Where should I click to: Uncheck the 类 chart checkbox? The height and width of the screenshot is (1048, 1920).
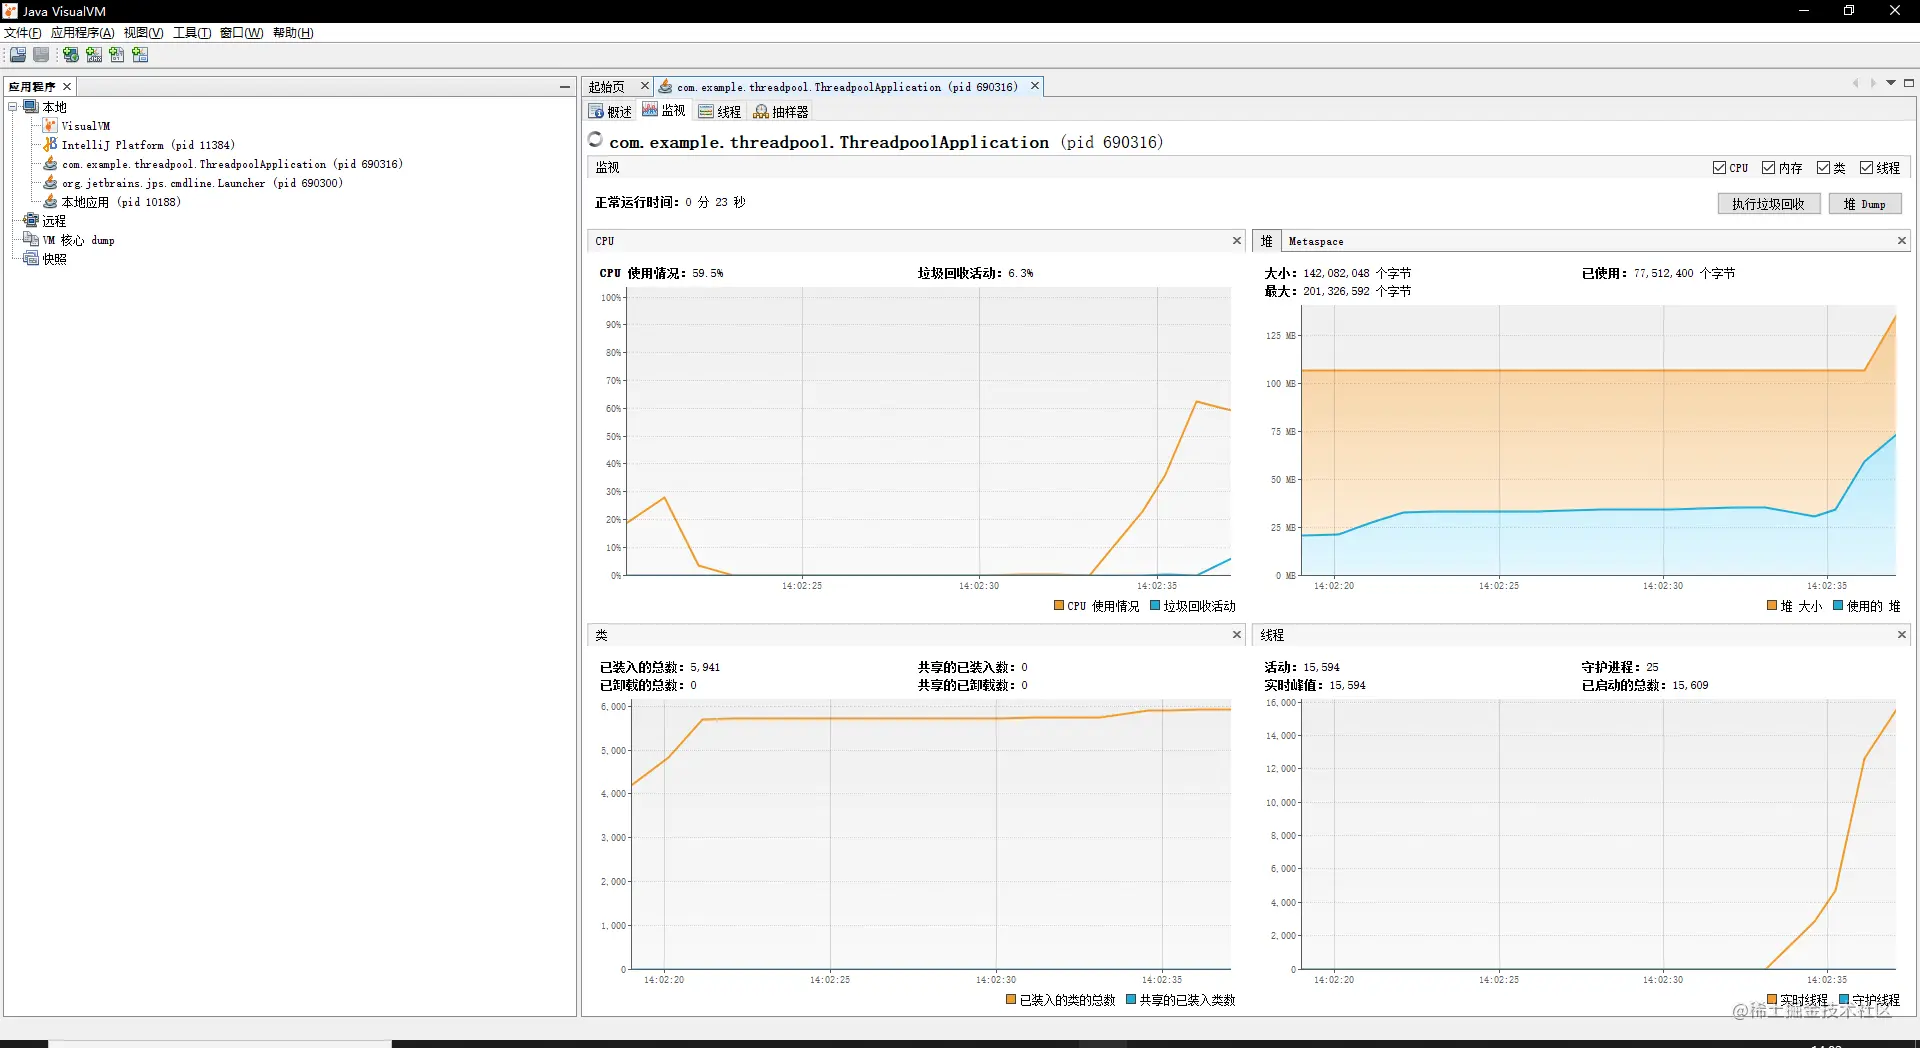1824,168
